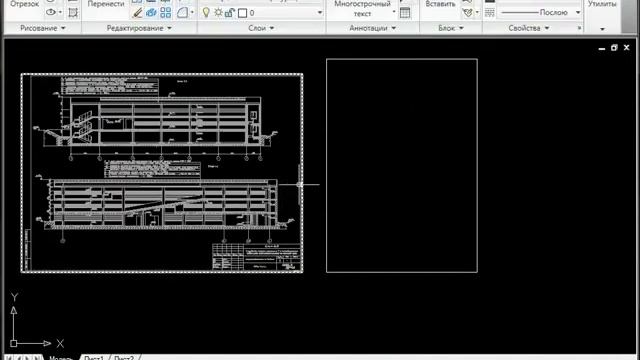Click Многострочный текст button
Image resolution: width=640 pixels, height=360 pixels.
click(362, 9)
